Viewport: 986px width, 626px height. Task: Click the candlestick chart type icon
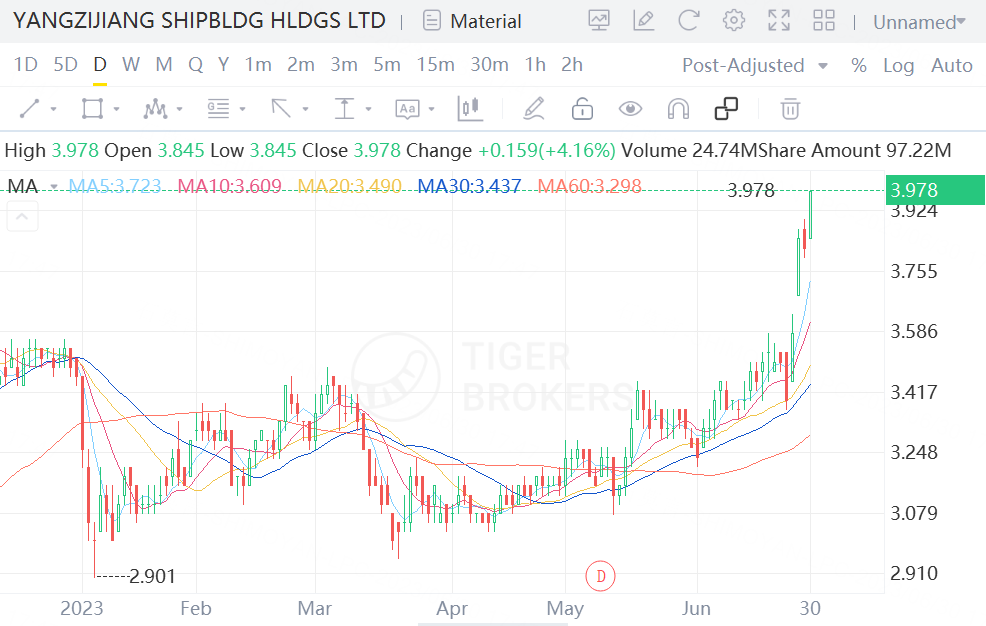pyautogui.click(x=470, y=109)
